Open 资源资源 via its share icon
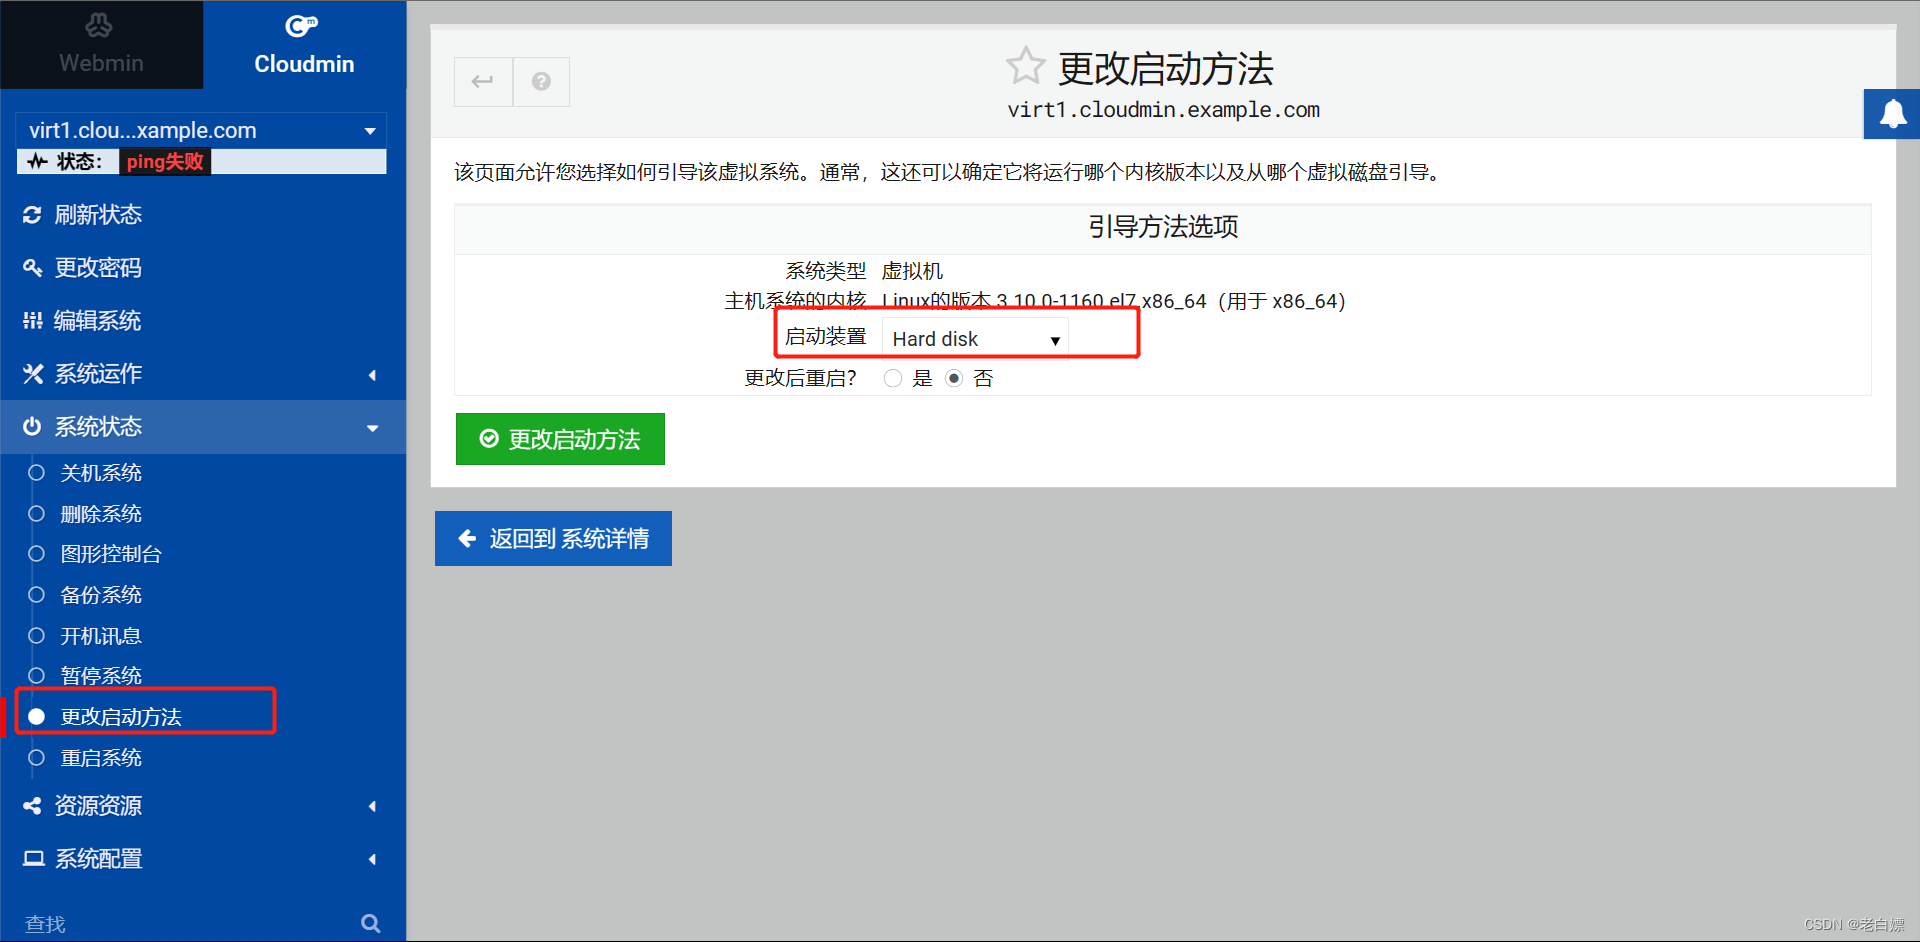The width and height of the screenshot is (1920, 942). (x=32, y=805)
